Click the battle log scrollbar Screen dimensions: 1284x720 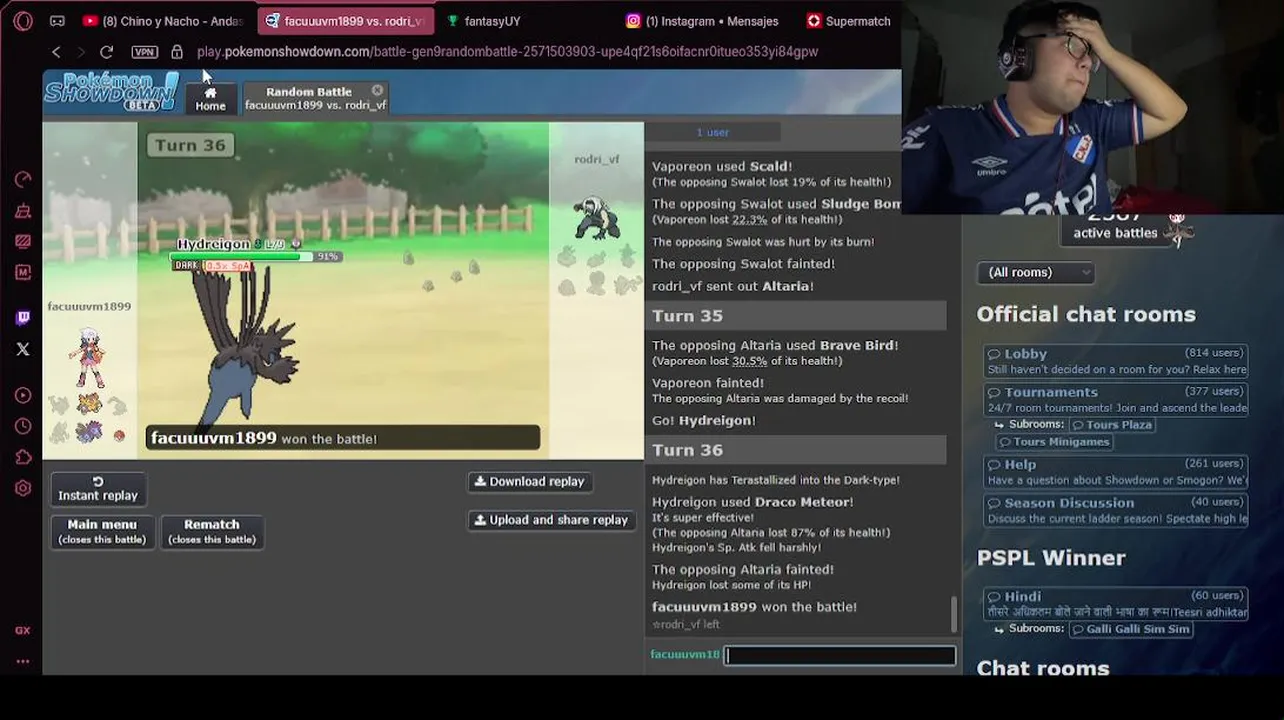pos(954,614)
